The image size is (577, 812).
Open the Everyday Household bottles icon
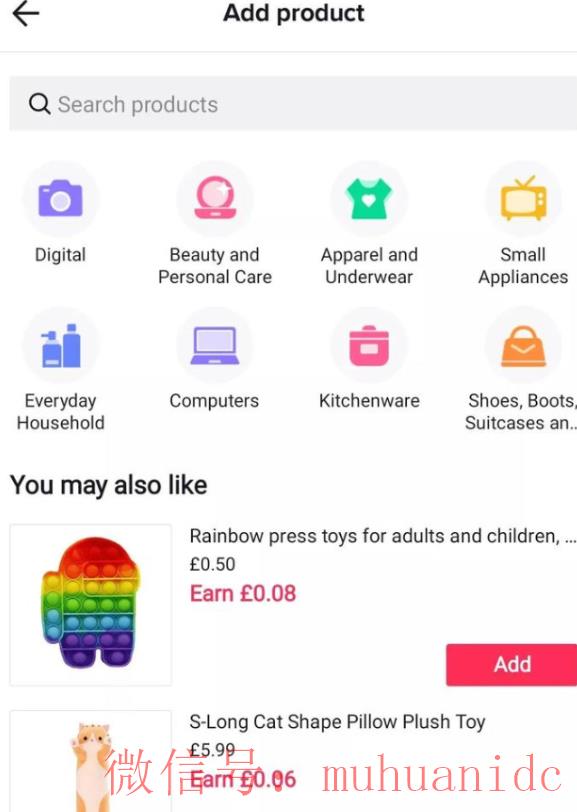click(61, 345)
